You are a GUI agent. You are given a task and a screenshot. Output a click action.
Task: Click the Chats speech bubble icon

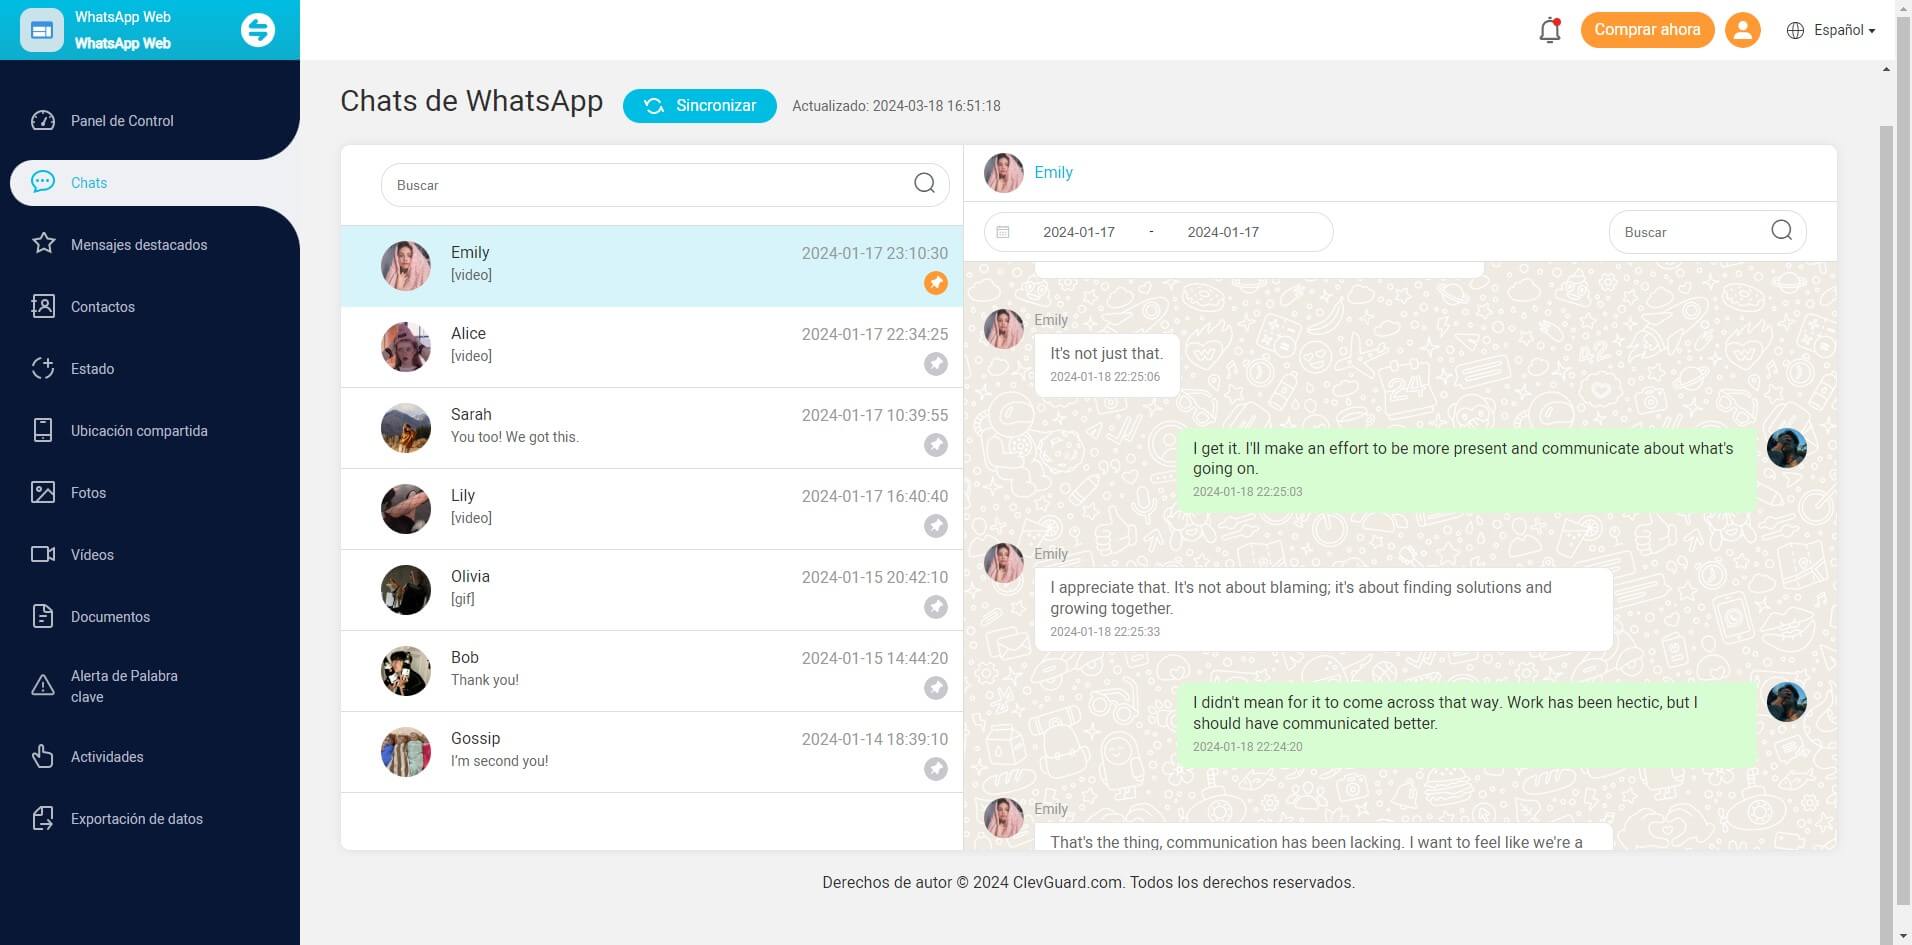43,182
